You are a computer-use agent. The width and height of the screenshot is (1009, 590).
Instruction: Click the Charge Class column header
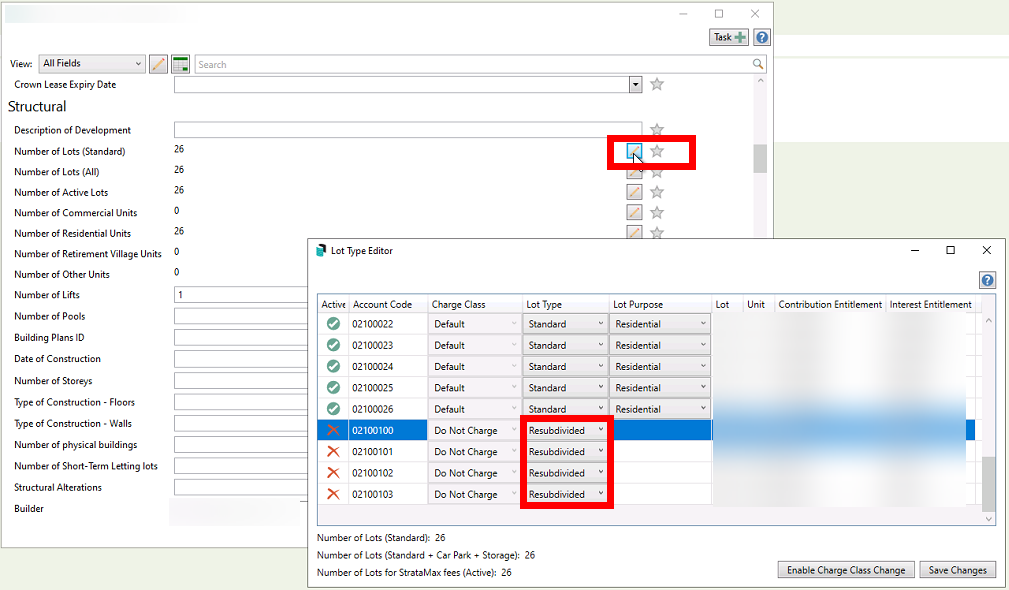pos(475,304)
